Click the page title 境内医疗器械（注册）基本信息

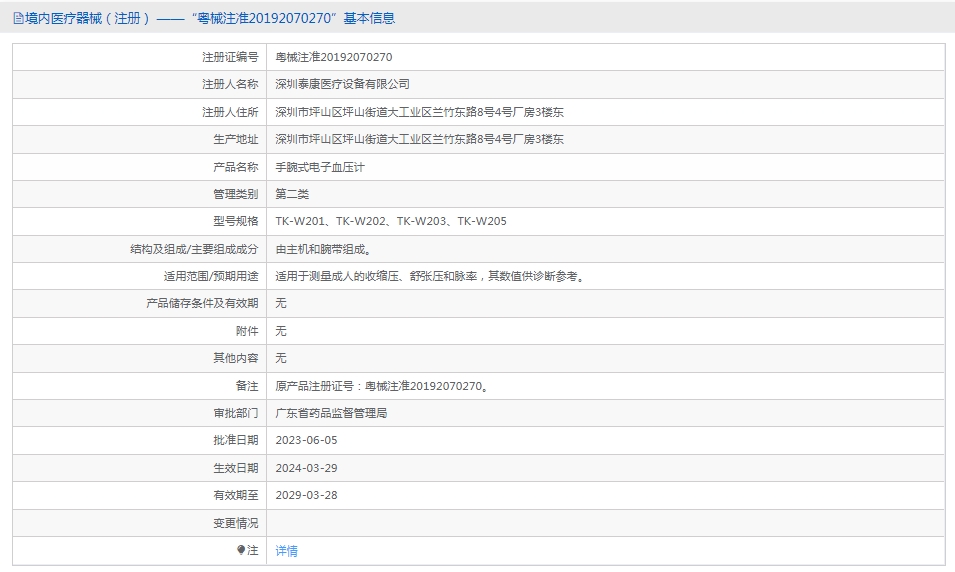pos(210,18)
